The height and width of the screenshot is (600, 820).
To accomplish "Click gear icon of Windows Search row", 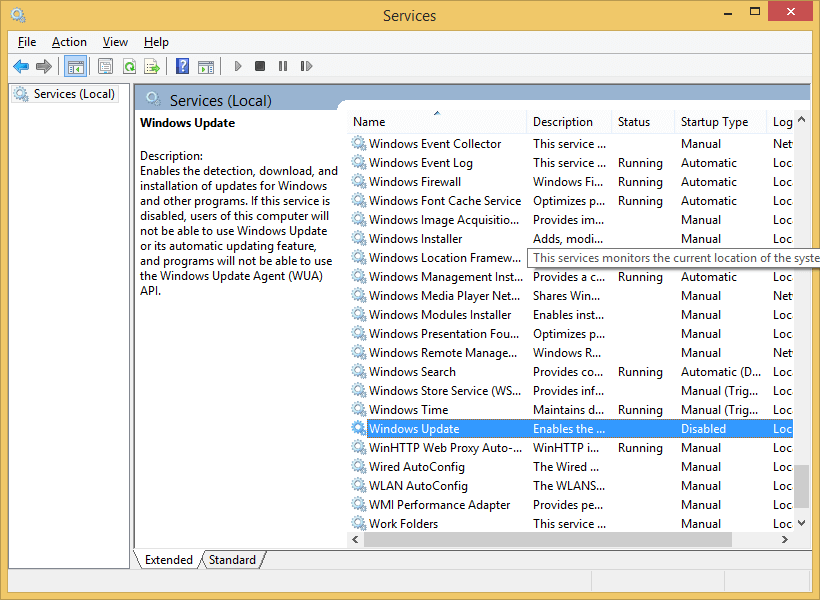I will 359,371.
